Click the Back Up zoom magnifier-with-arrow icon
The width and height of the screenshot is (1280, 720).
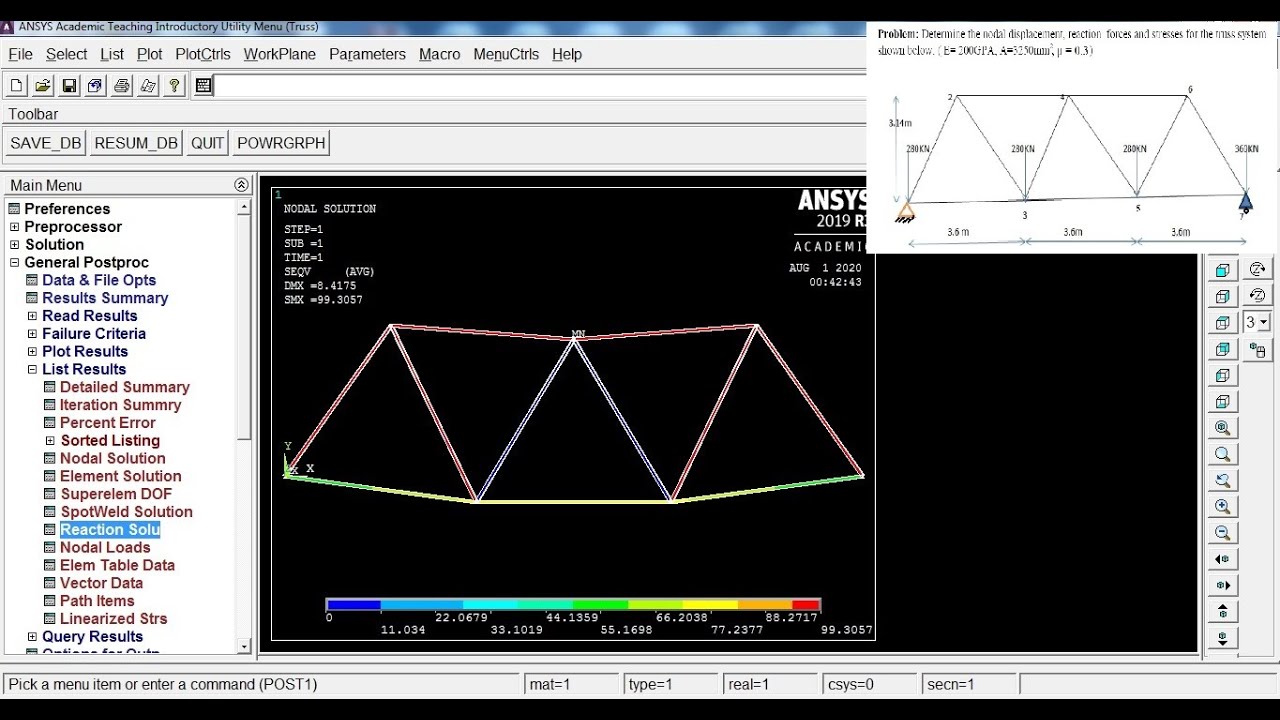pyautogui.click(x=1222, y=480)
